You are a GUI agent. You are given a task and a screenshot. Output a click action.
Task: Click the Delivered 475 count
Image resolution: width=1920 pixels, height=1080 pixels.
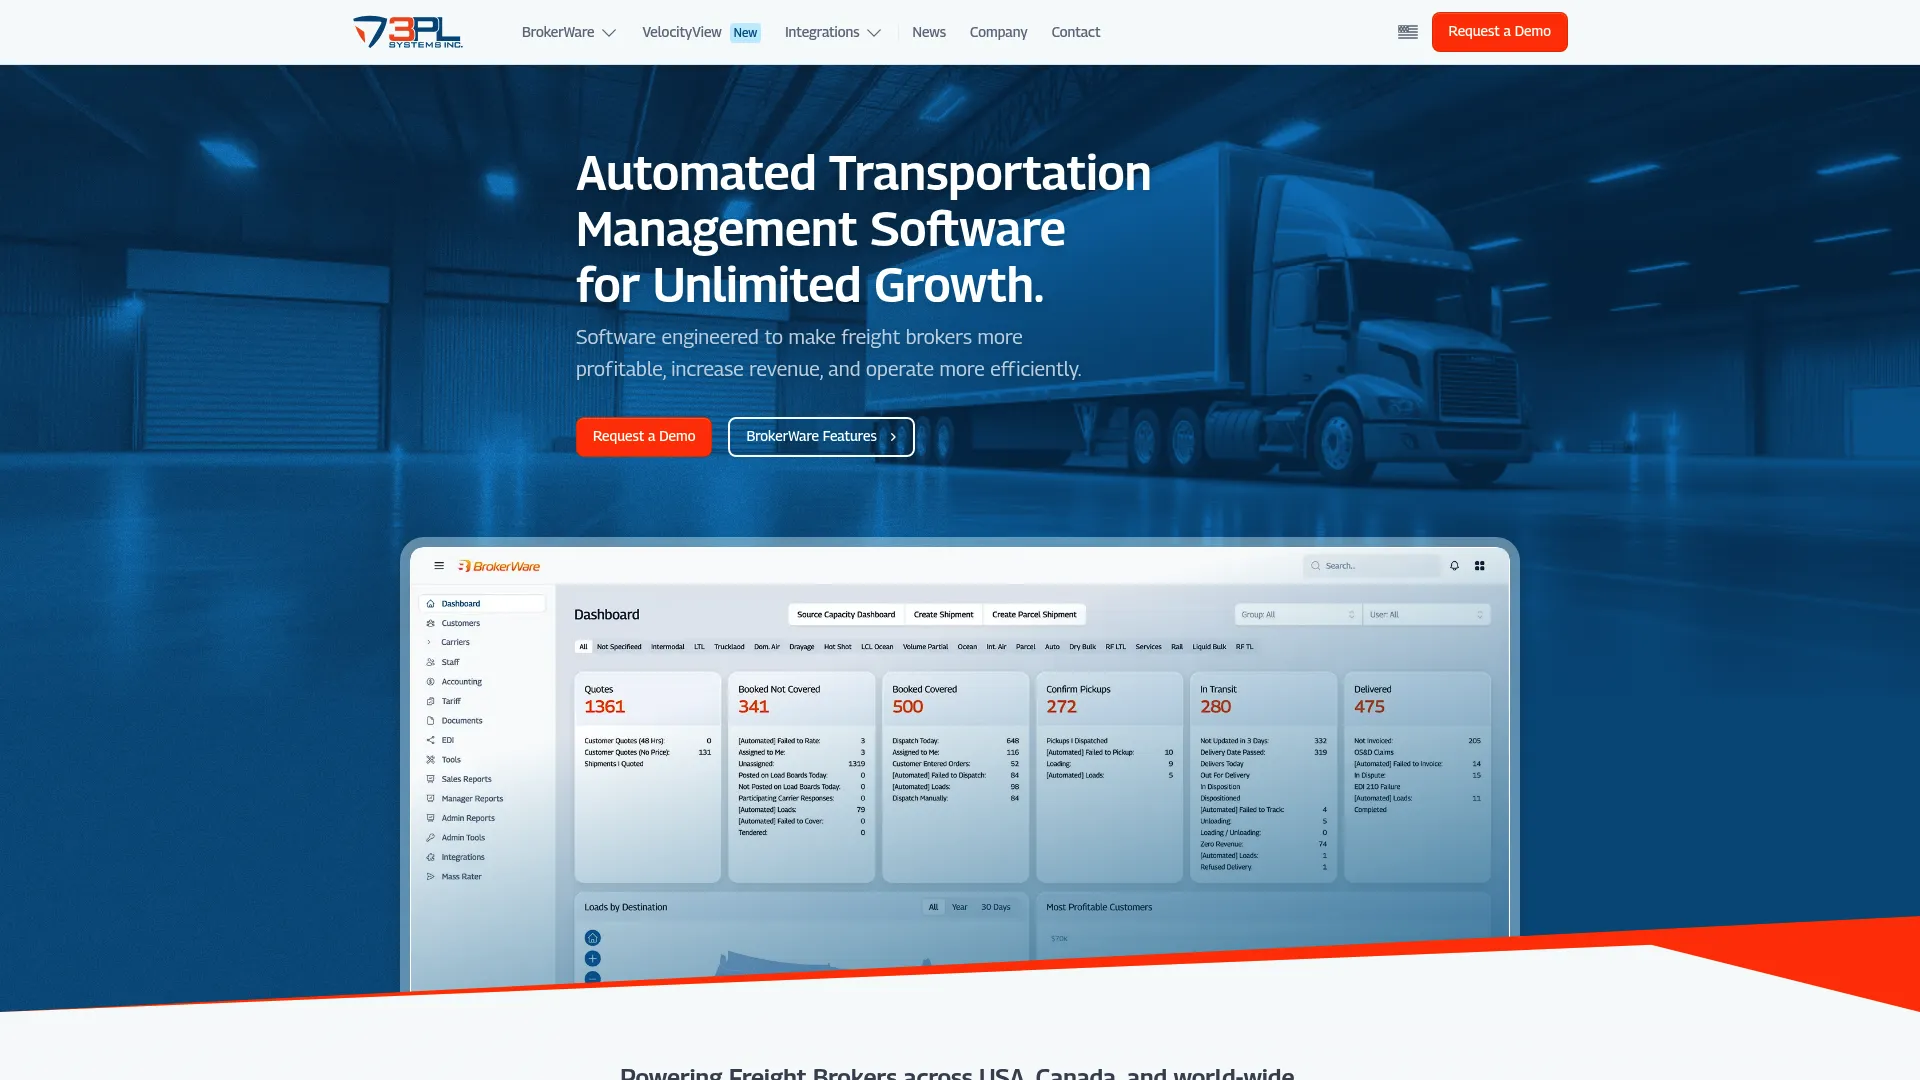pos(1370,707)
